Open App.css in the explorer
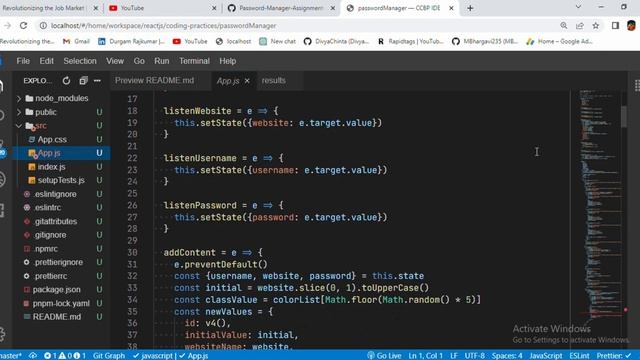The image size is (640, 360). [x=52, y=140]
